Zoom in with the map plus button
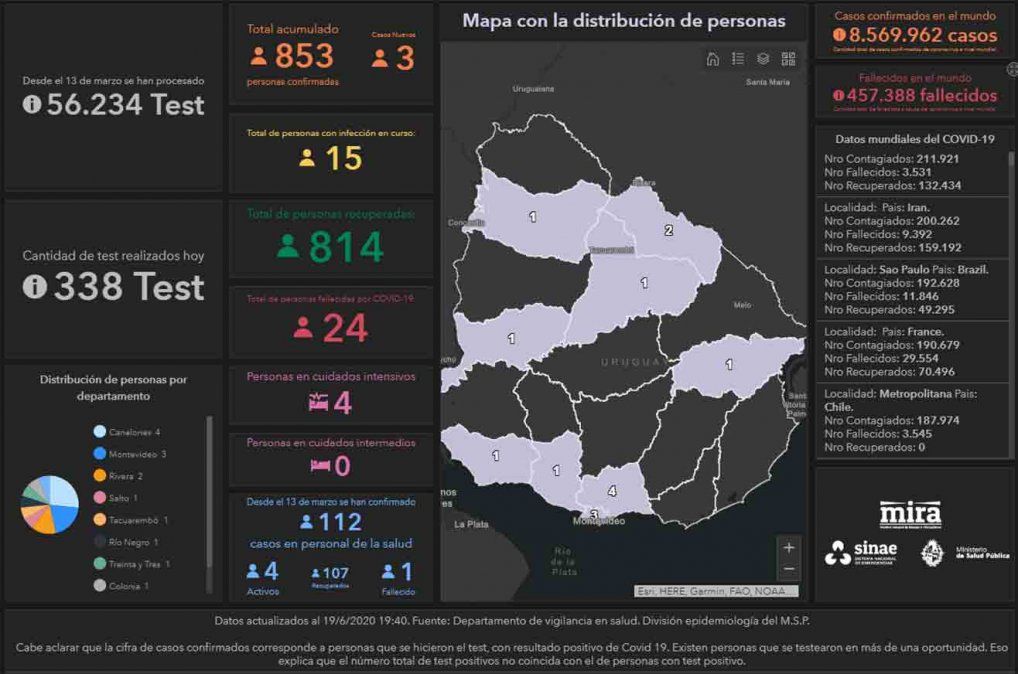 pyautogui.click(x=789, y=548)
